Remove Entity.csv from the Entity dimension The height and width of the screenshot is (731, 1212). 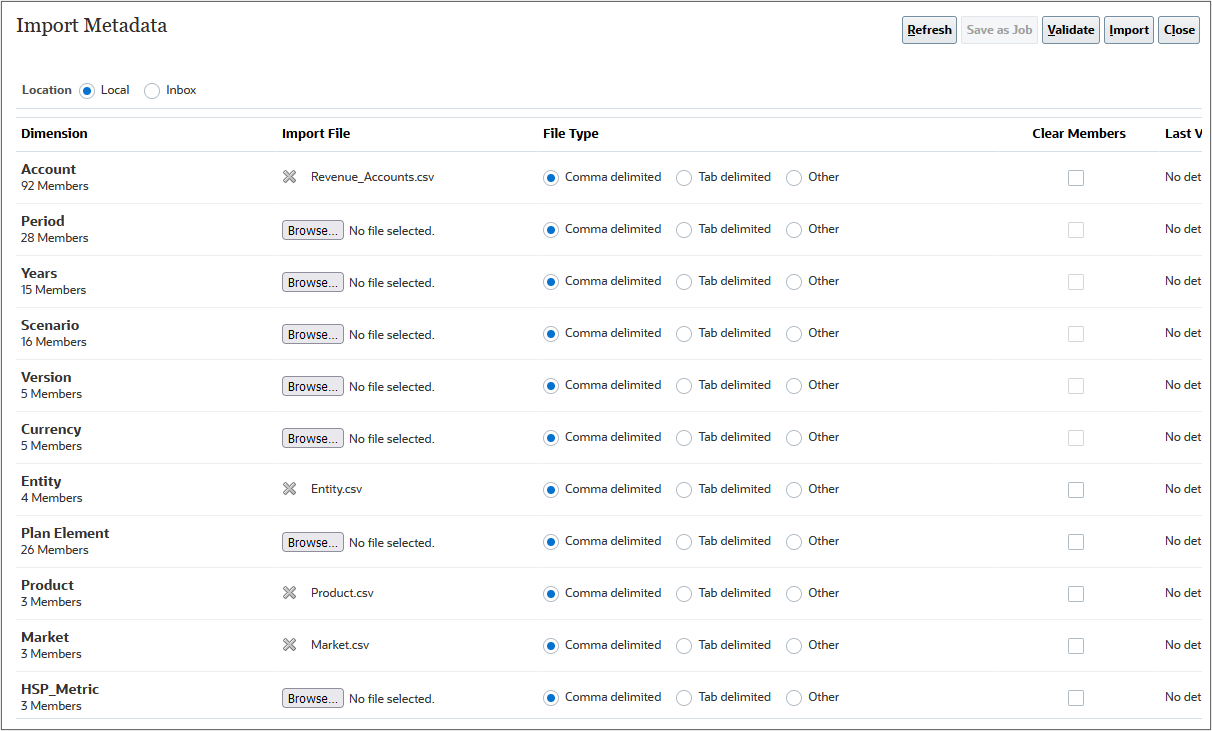[x=290, y=489]
